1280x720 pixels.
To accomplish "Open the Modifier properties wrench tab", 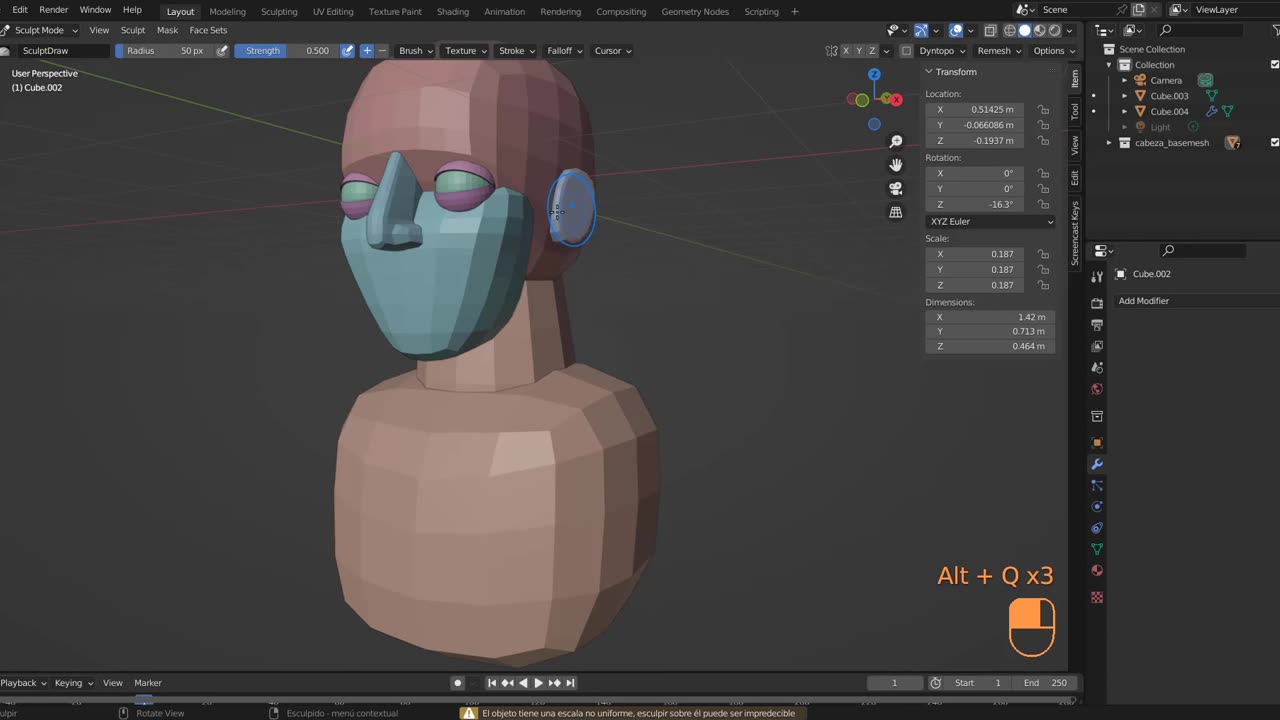I will [x=1097, y=464].
